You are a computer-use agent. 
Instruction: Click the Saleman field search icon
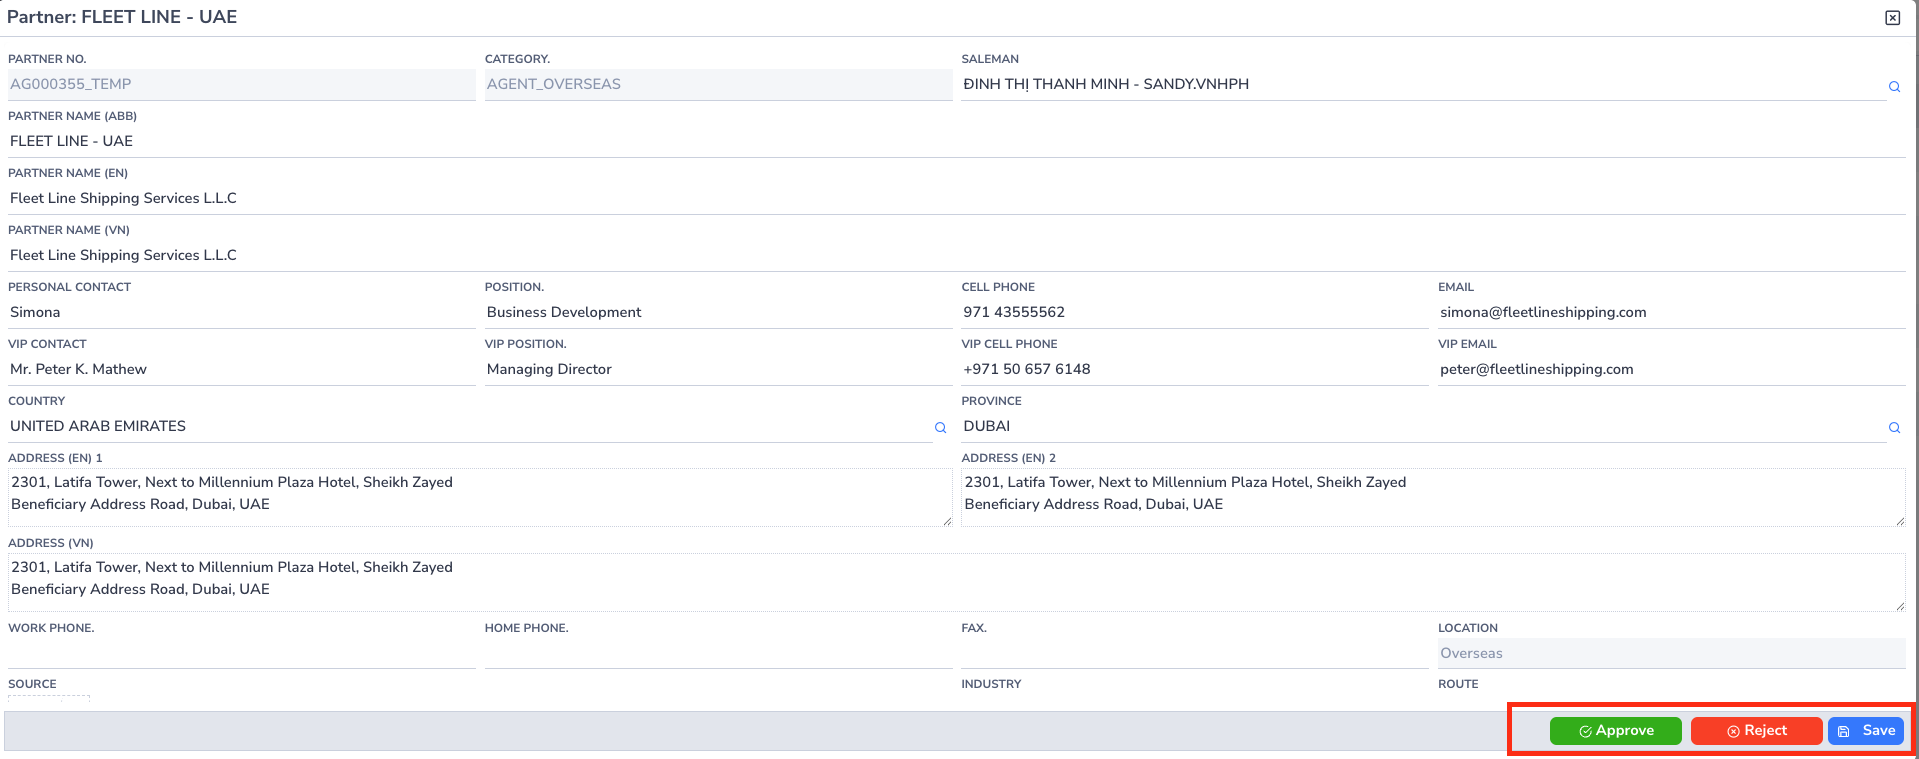1894,86
